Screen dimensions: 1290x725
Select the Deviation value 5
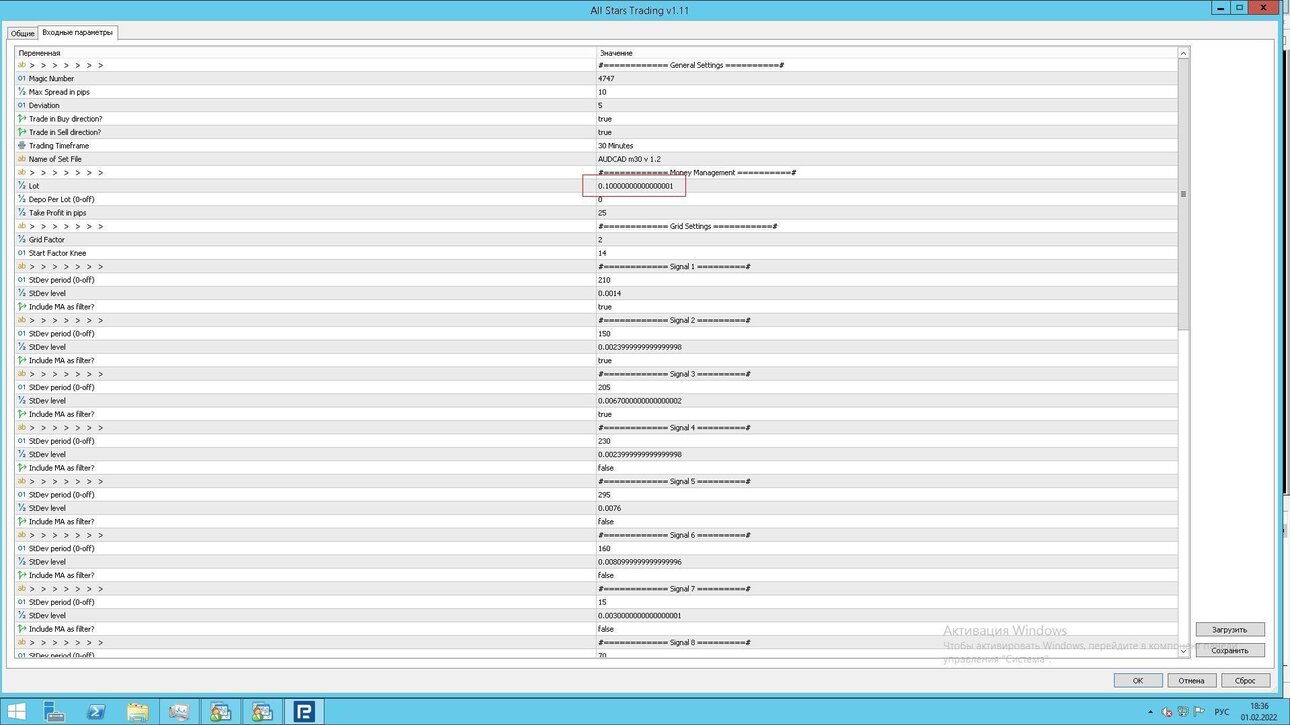point(600,105)
